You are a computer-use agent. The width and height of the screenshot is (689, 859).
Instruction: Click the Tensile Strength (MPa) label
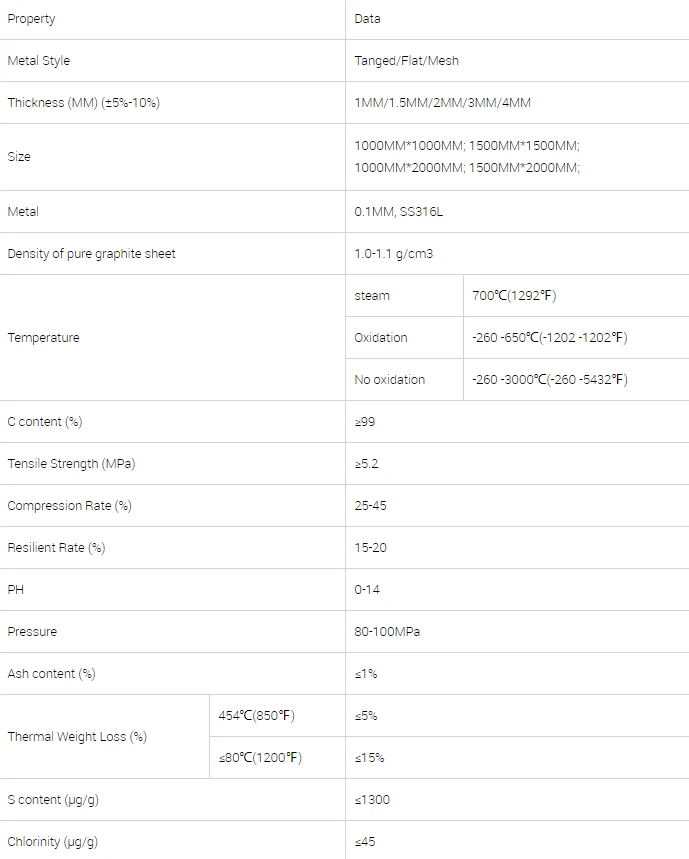coord(71,464)
